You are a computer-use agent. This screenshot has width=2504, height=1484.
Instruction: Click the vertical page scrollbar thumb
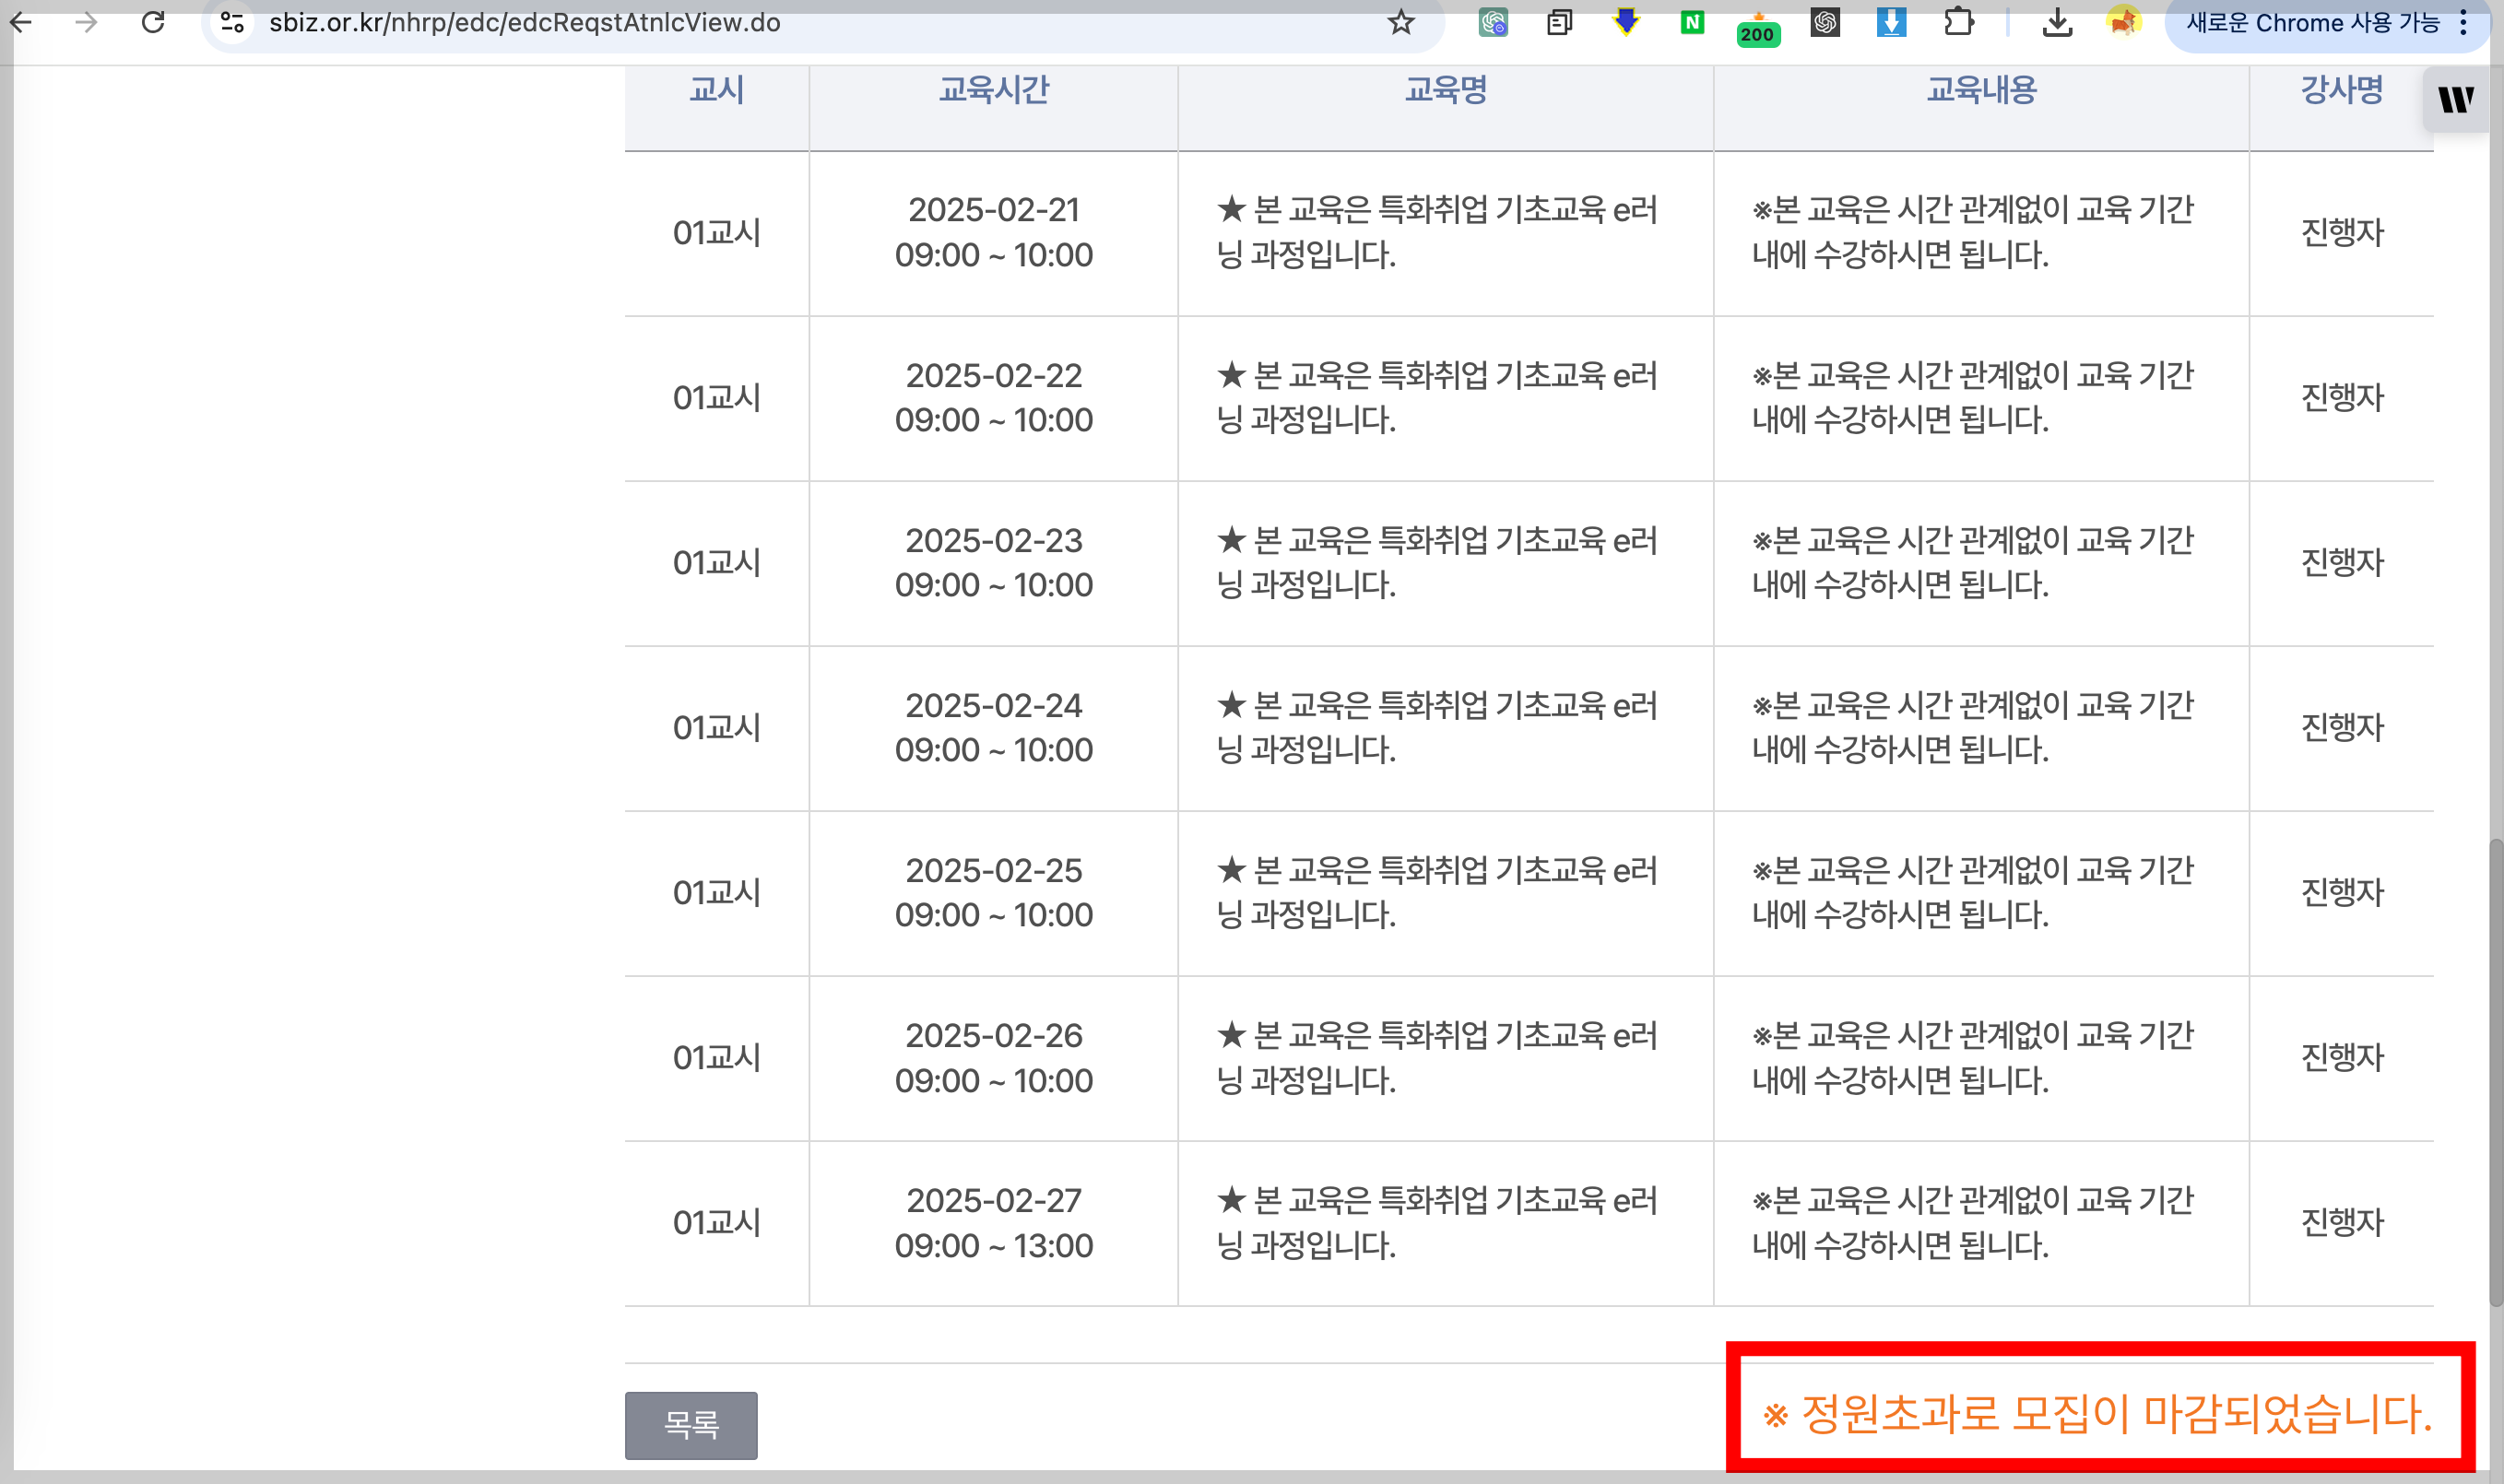click(2495, 1070)
